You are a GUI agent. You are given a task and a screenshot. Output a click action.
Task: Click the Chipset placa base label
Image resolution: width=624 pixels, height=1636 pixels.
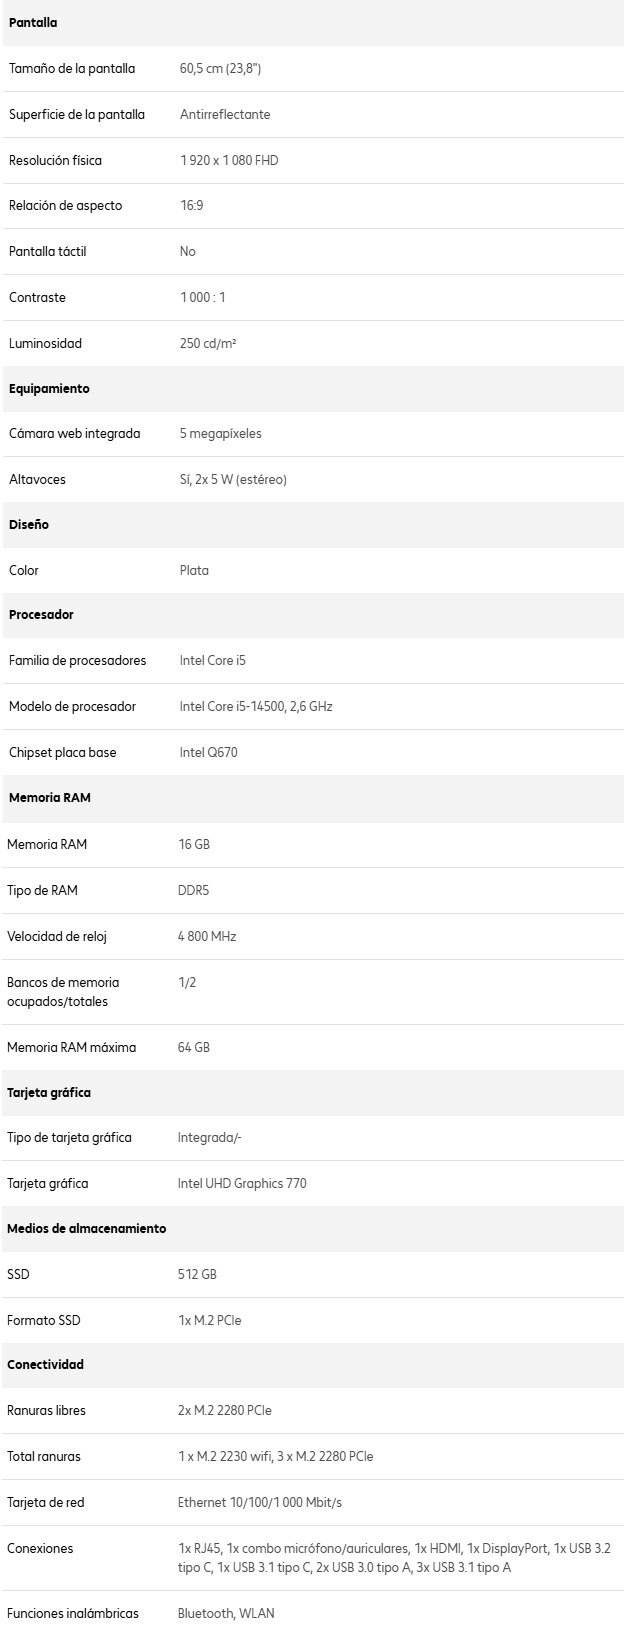[63, 753]
